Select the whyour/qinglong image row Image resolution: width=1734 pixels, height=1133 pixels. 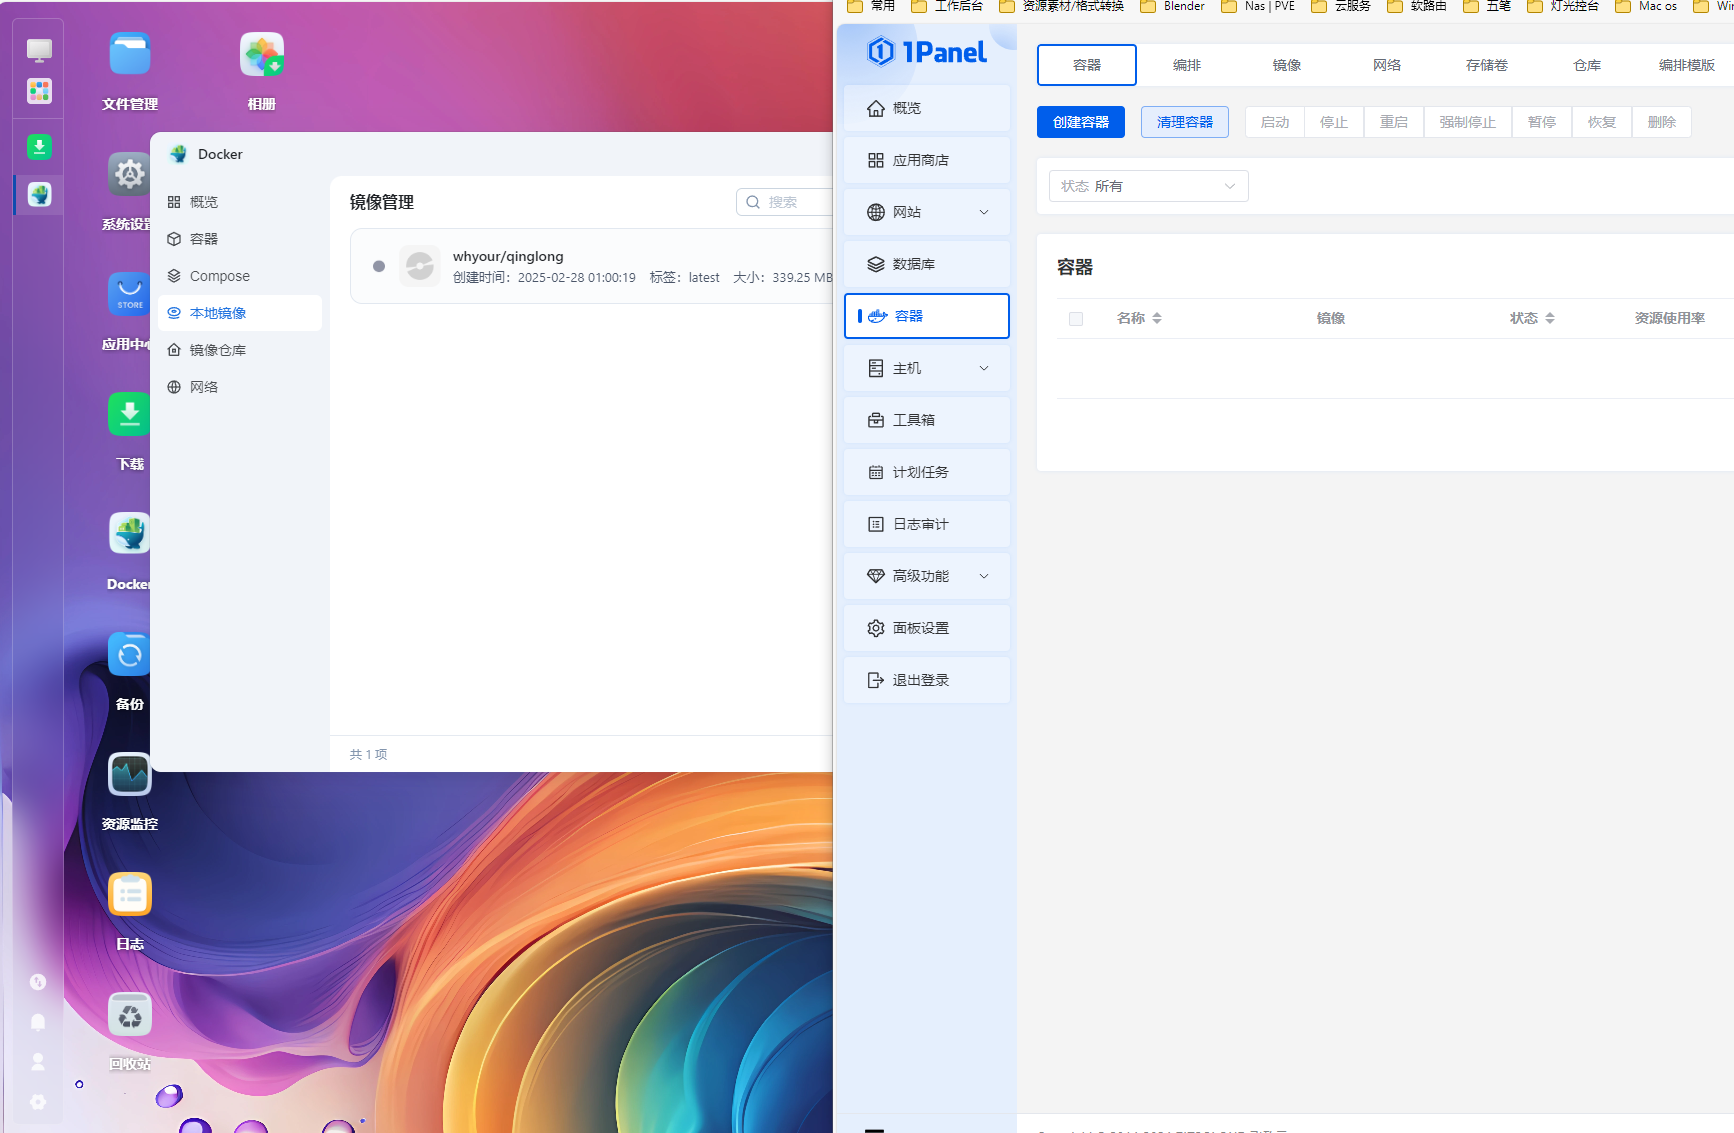pyautogui.click(x=592, y=266)
